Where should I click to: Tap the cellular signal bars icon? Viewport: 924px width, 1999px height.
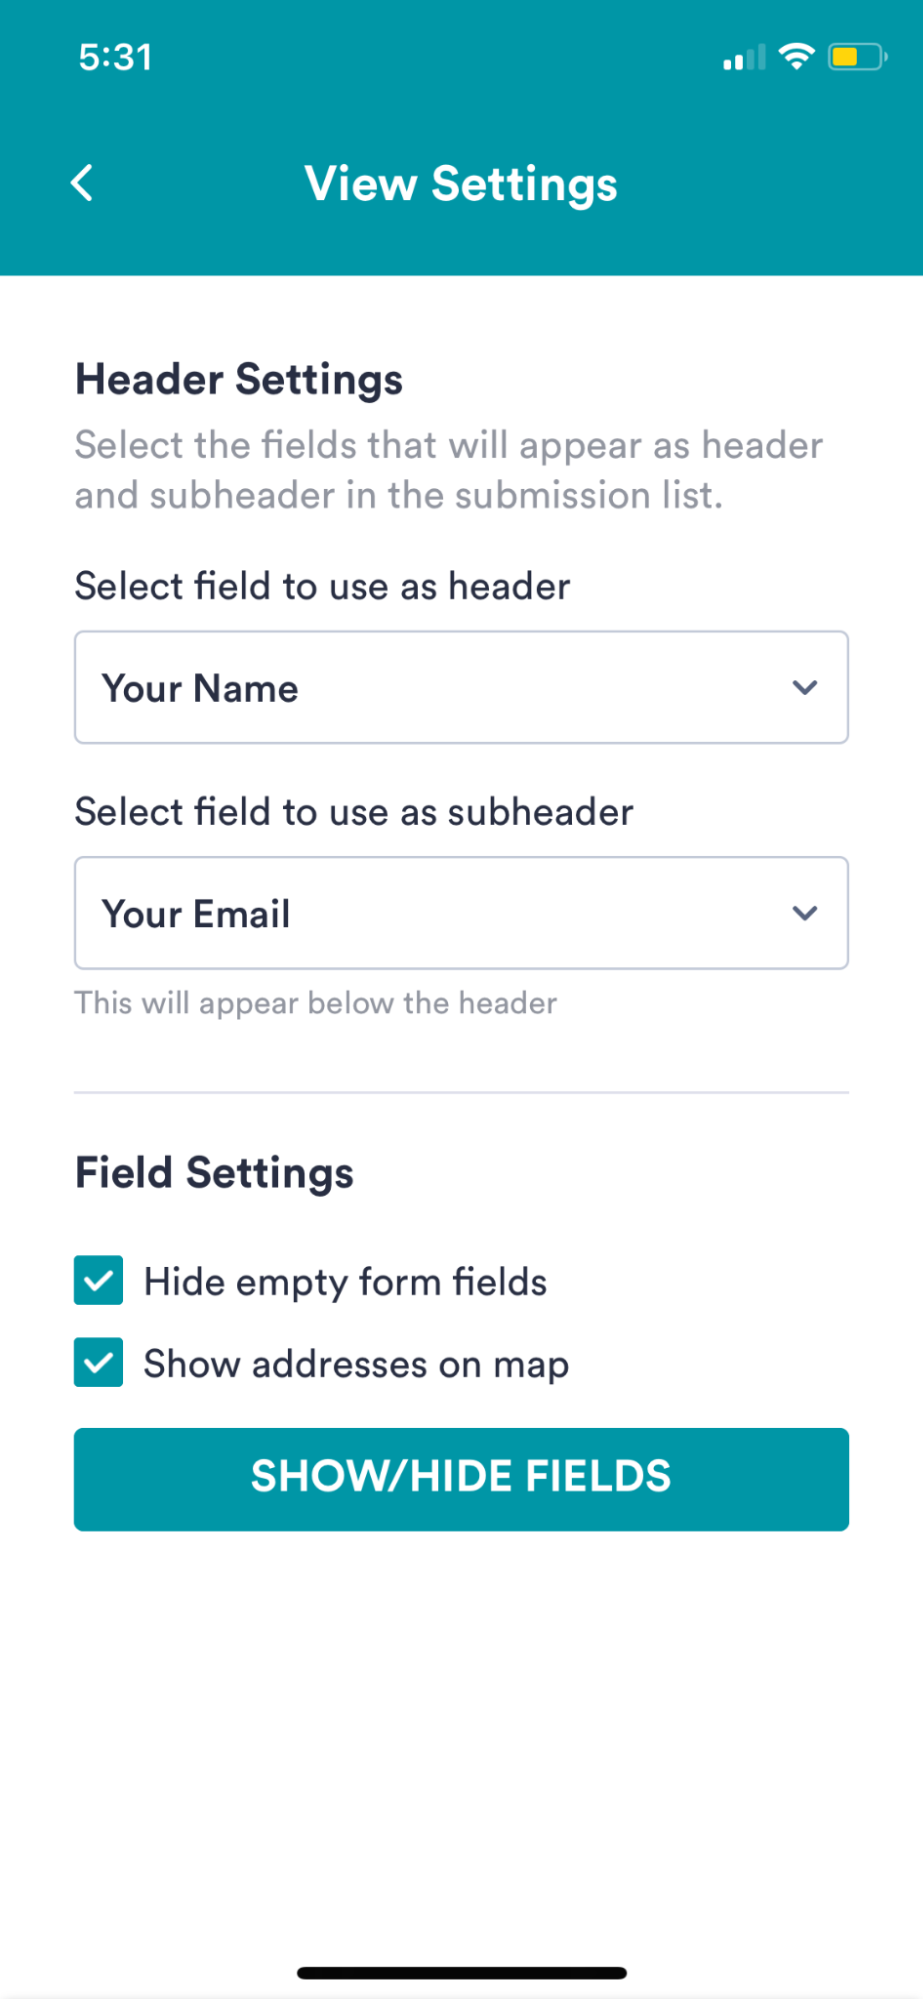click(744, 58)
